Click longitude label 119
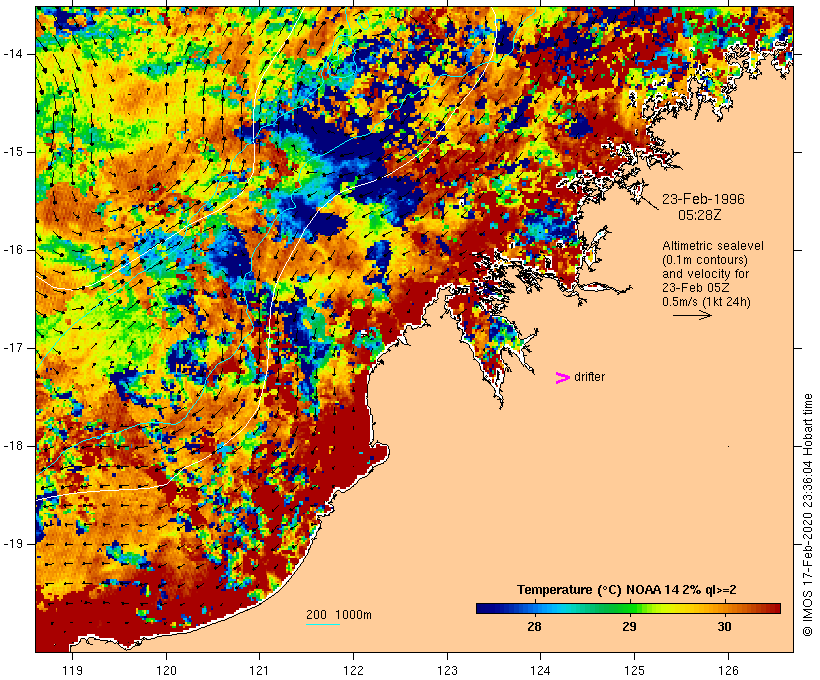 [x=73, y=670]
